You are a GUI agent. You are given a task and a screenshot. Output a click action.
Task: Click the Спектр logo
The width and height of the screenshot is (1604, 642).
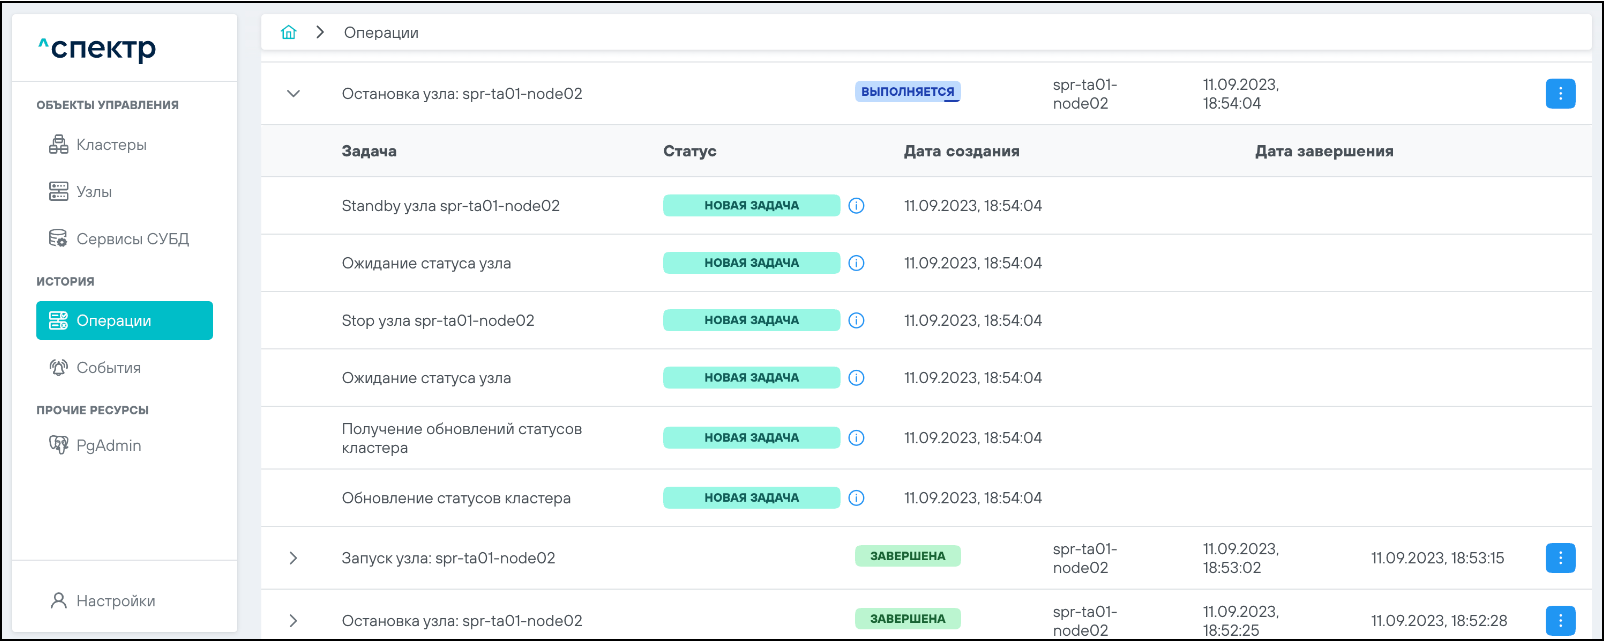point(98,48)
